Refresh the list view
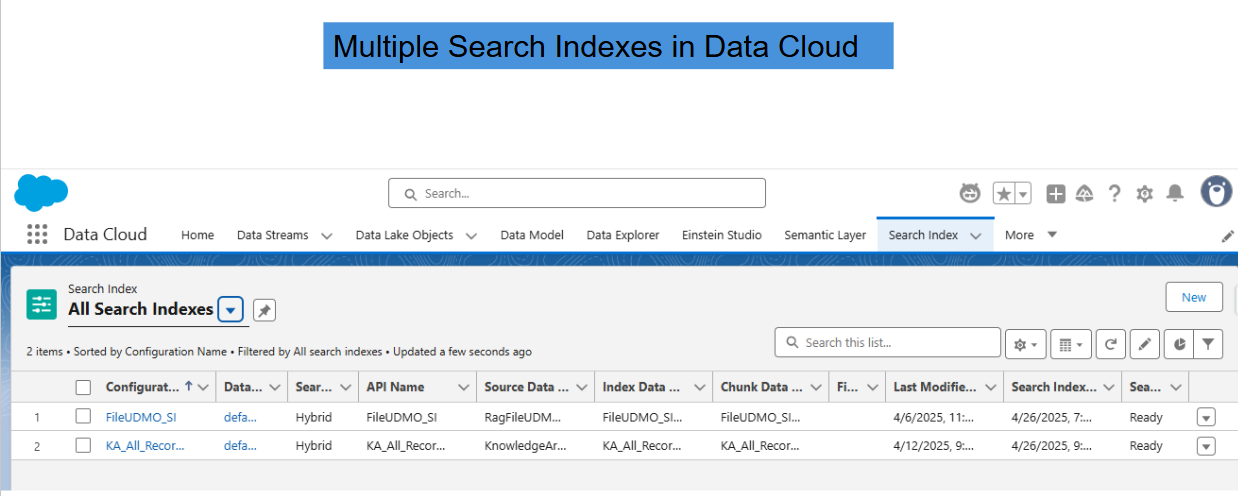 [x=1111, y=344]
